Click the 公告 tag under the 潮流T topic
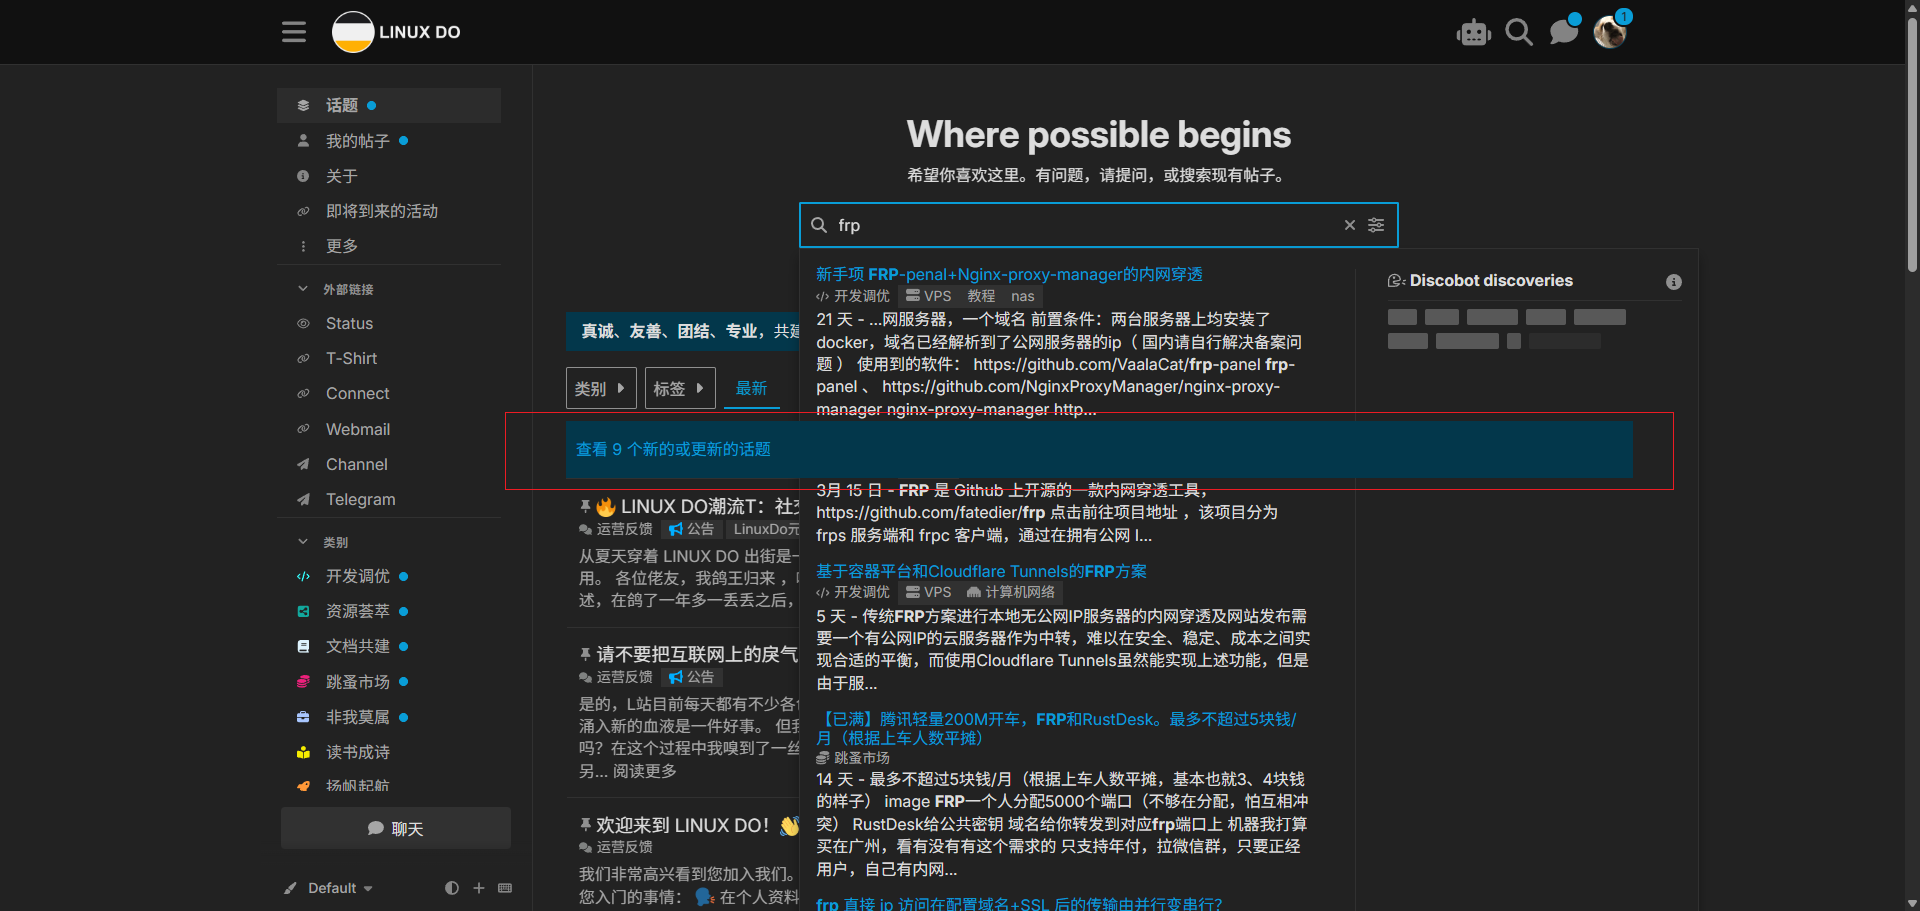Viewport: 1920px width, 911px height. (x=691, y=529)
